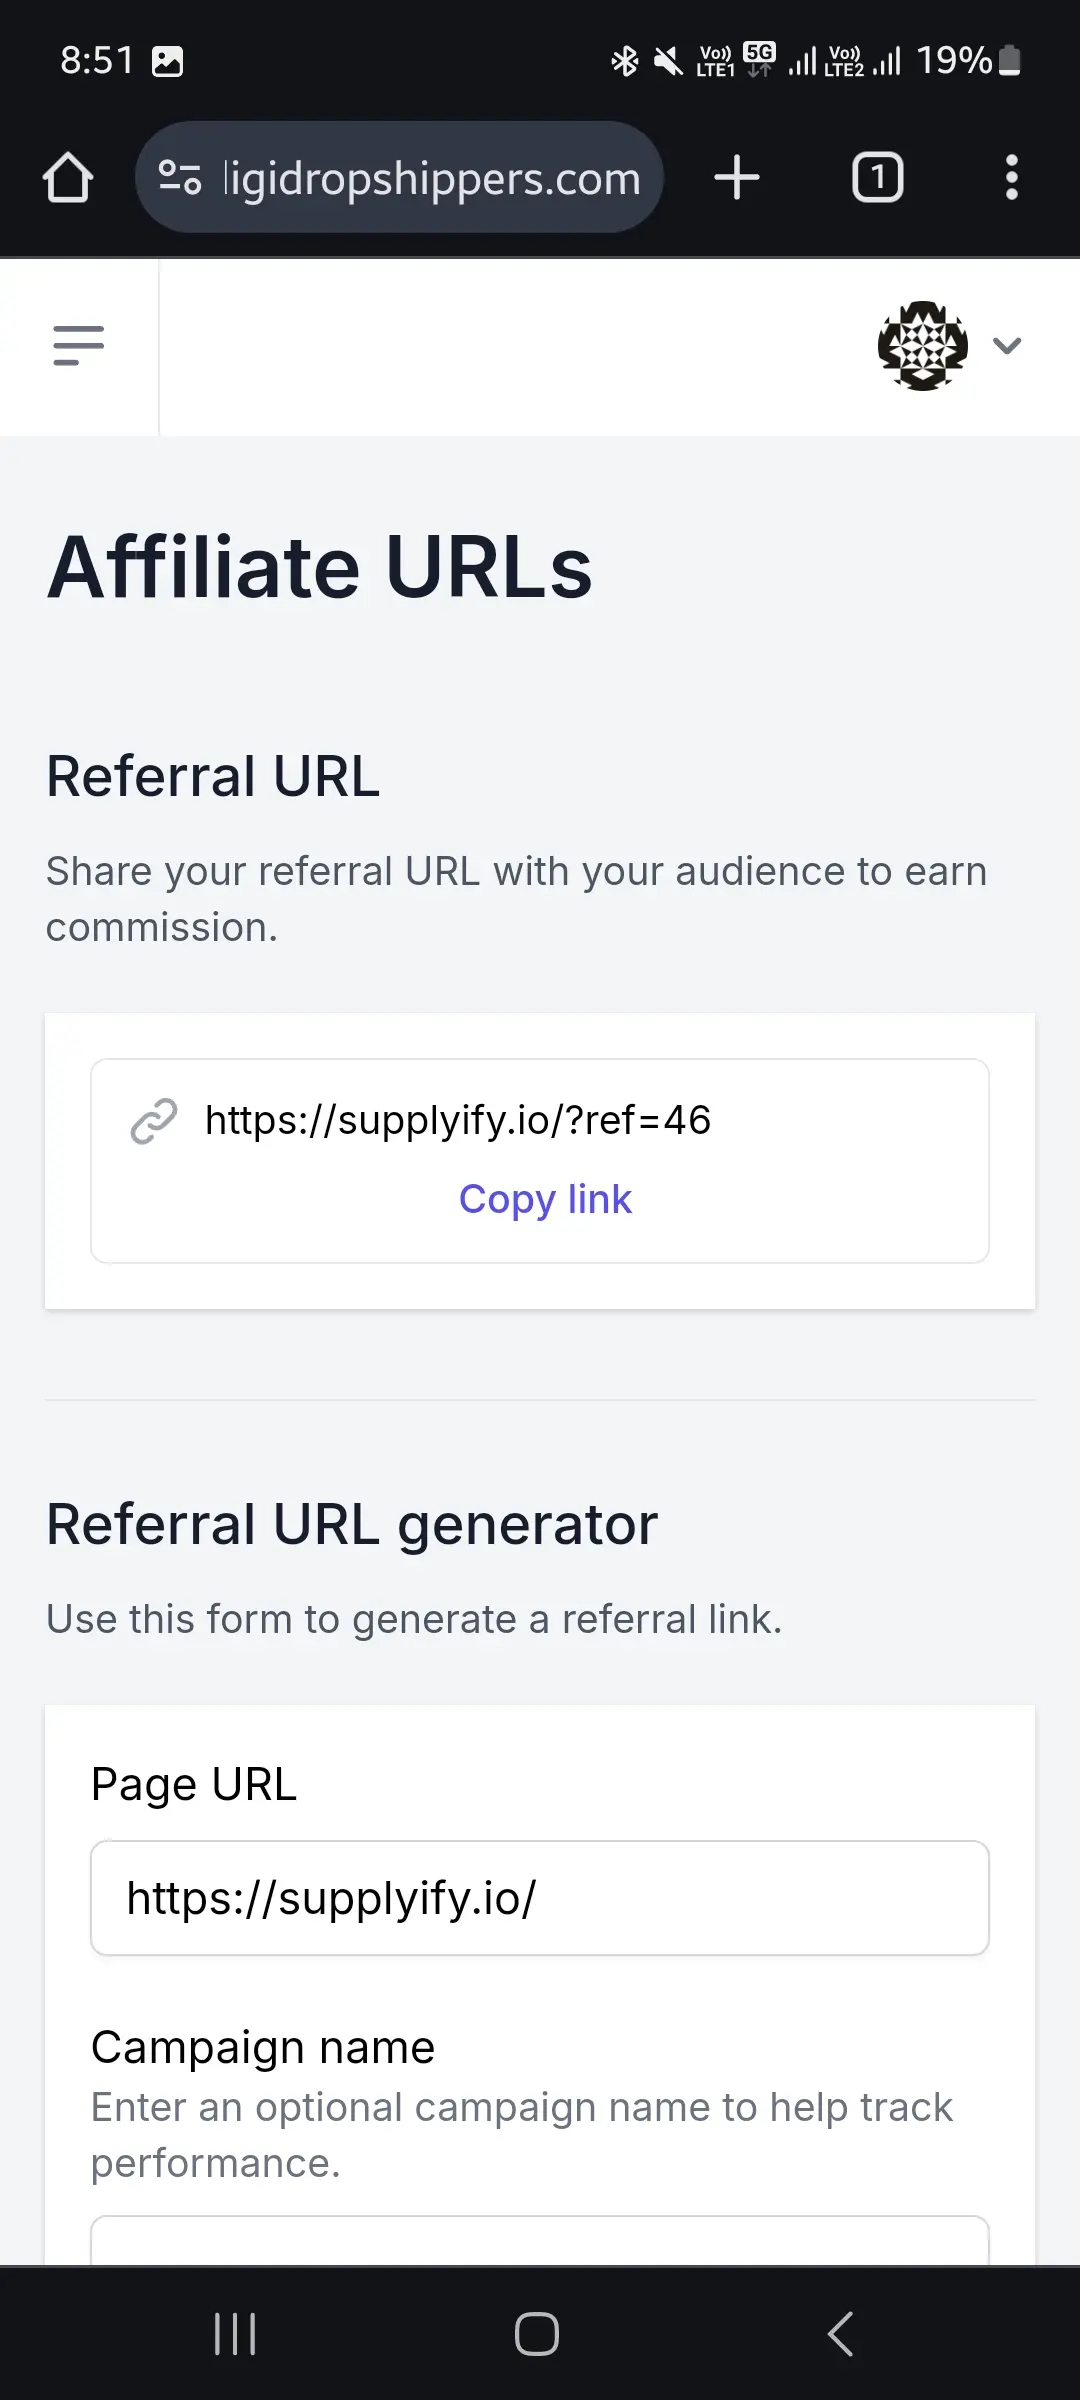1080x2400 pixels.
Task: Open the tab switcher showing 1 tab
Action: tap(877, 178)
